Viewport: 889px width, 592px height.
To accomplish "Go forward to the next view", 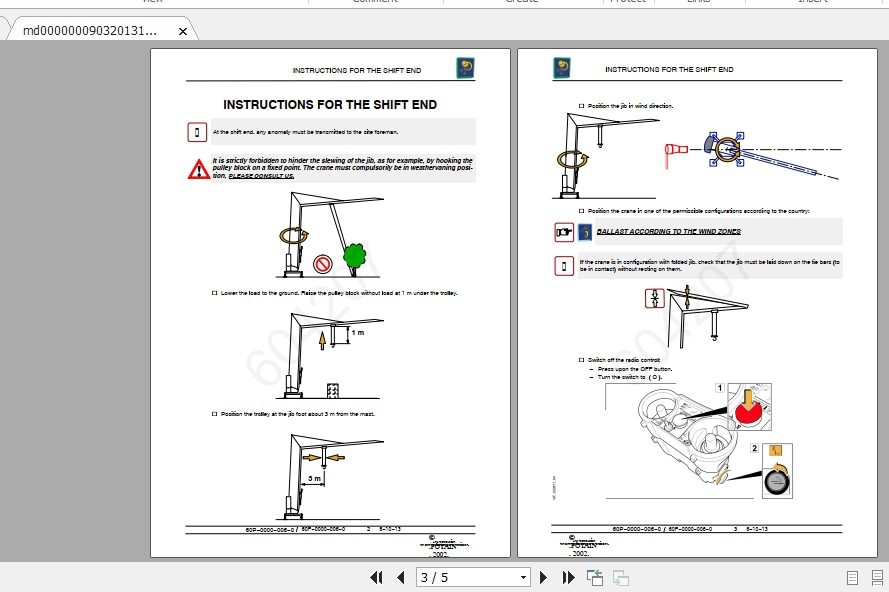I will pyautogui.click(x=620, y=577).
